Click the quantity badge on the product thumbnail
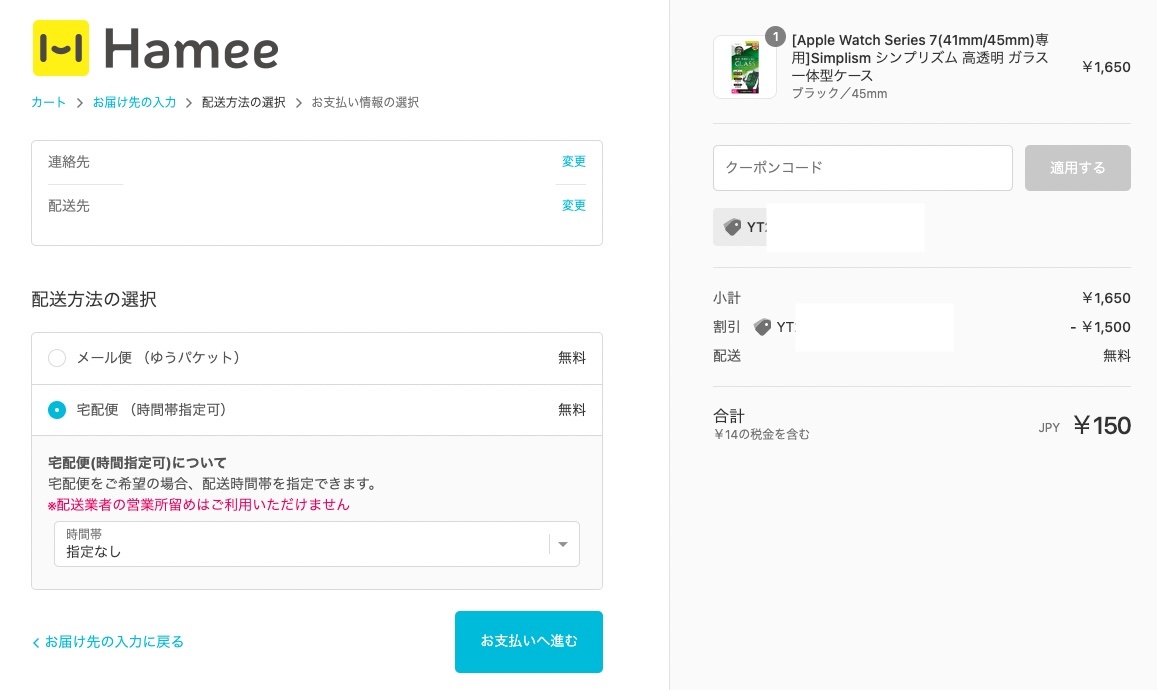The height and width of the screenshot is (690, 1157). pos(776,36)
